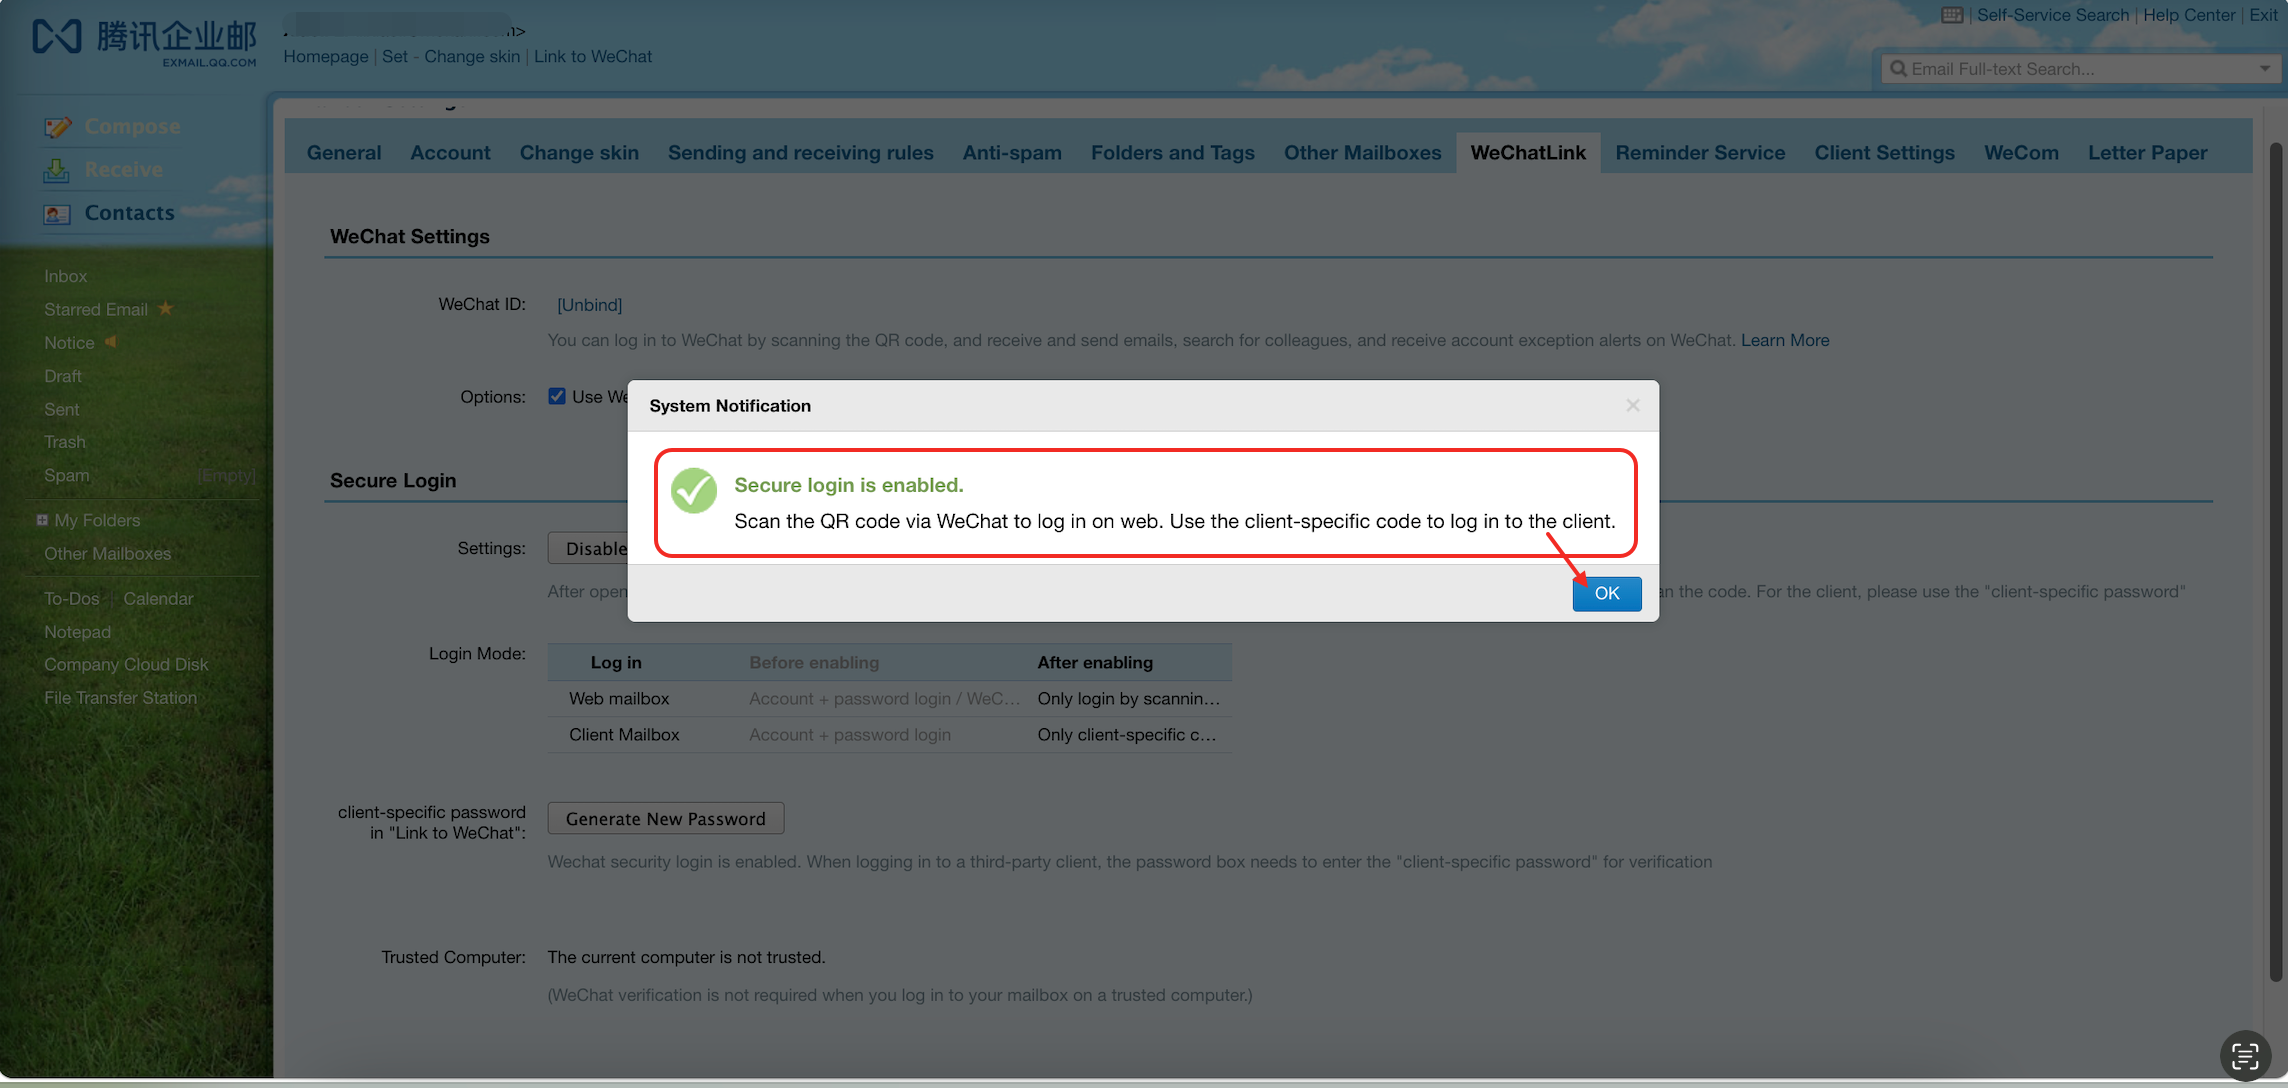Open the Letter Paper tab
The height and width of the screenshot is (1088, 2288).
(x=2147, y=153)
